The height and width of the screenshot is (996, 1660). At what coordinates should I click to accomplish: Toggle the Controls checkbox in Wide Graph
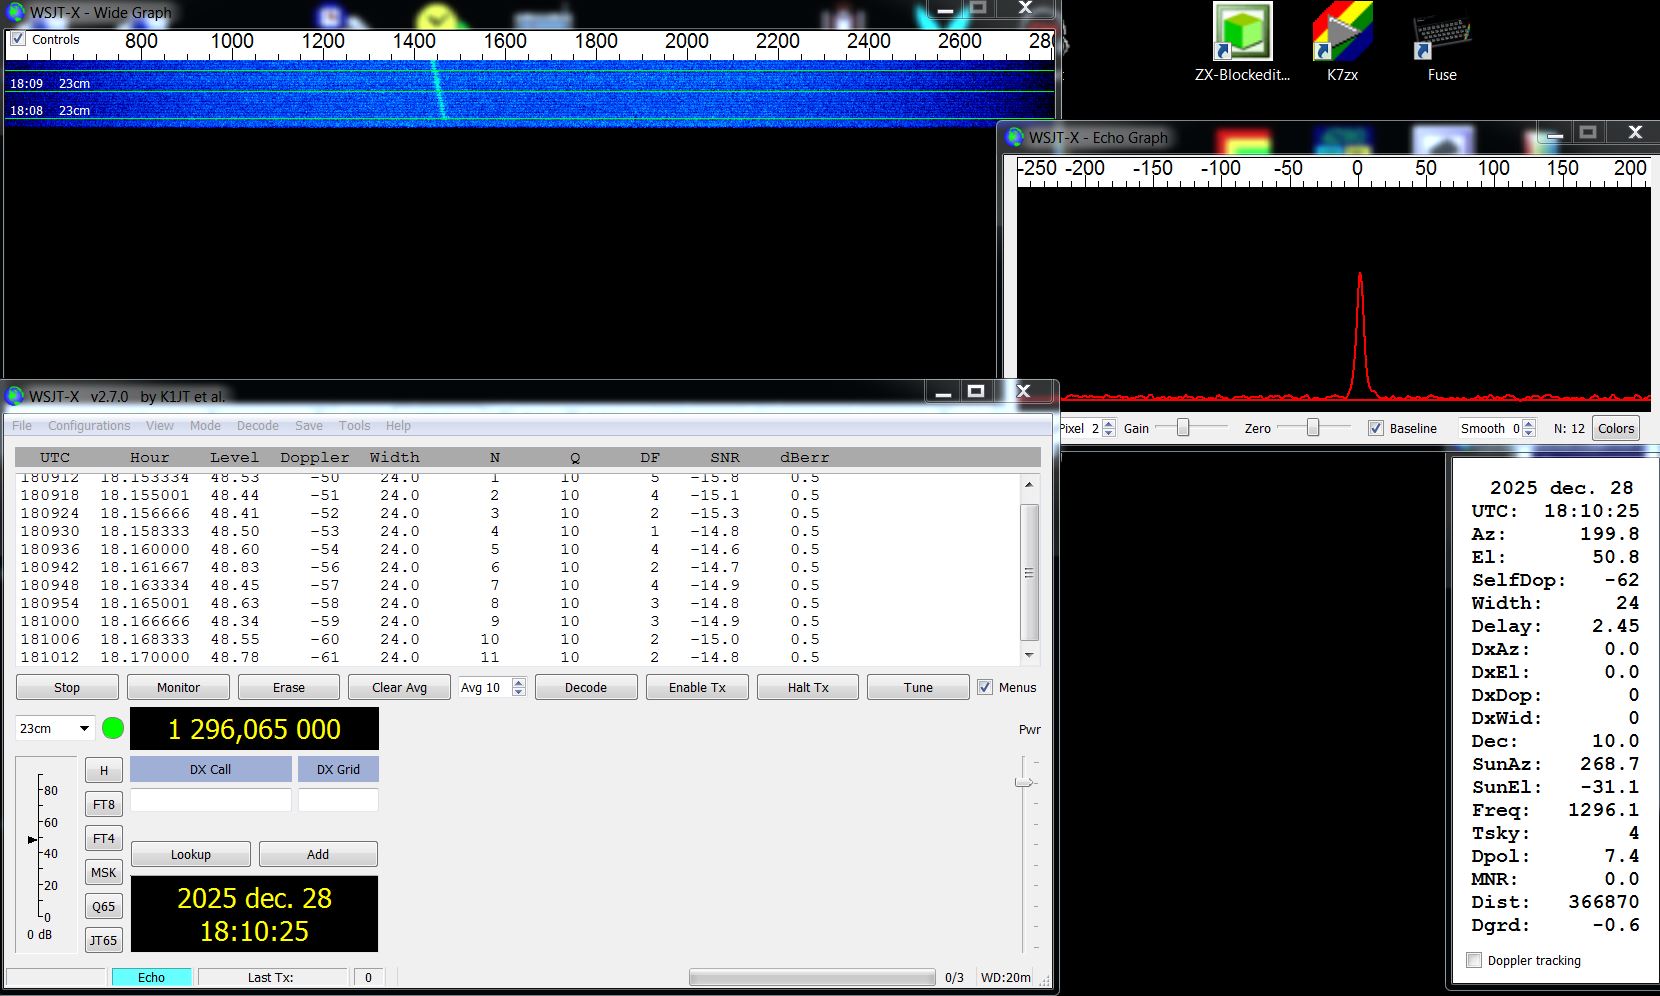click(18, 39)
